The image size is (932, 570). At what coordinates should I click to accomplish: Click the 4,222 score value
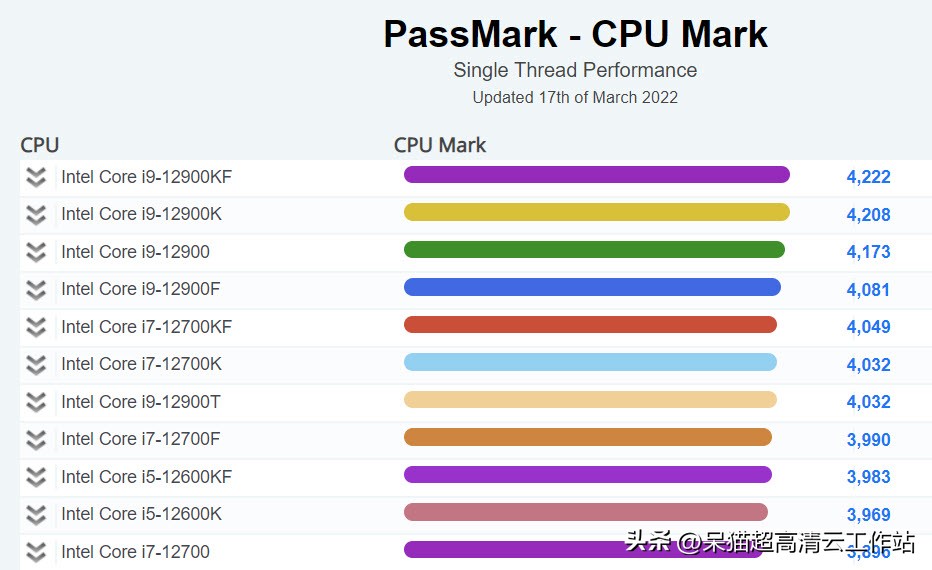(868, 177)
